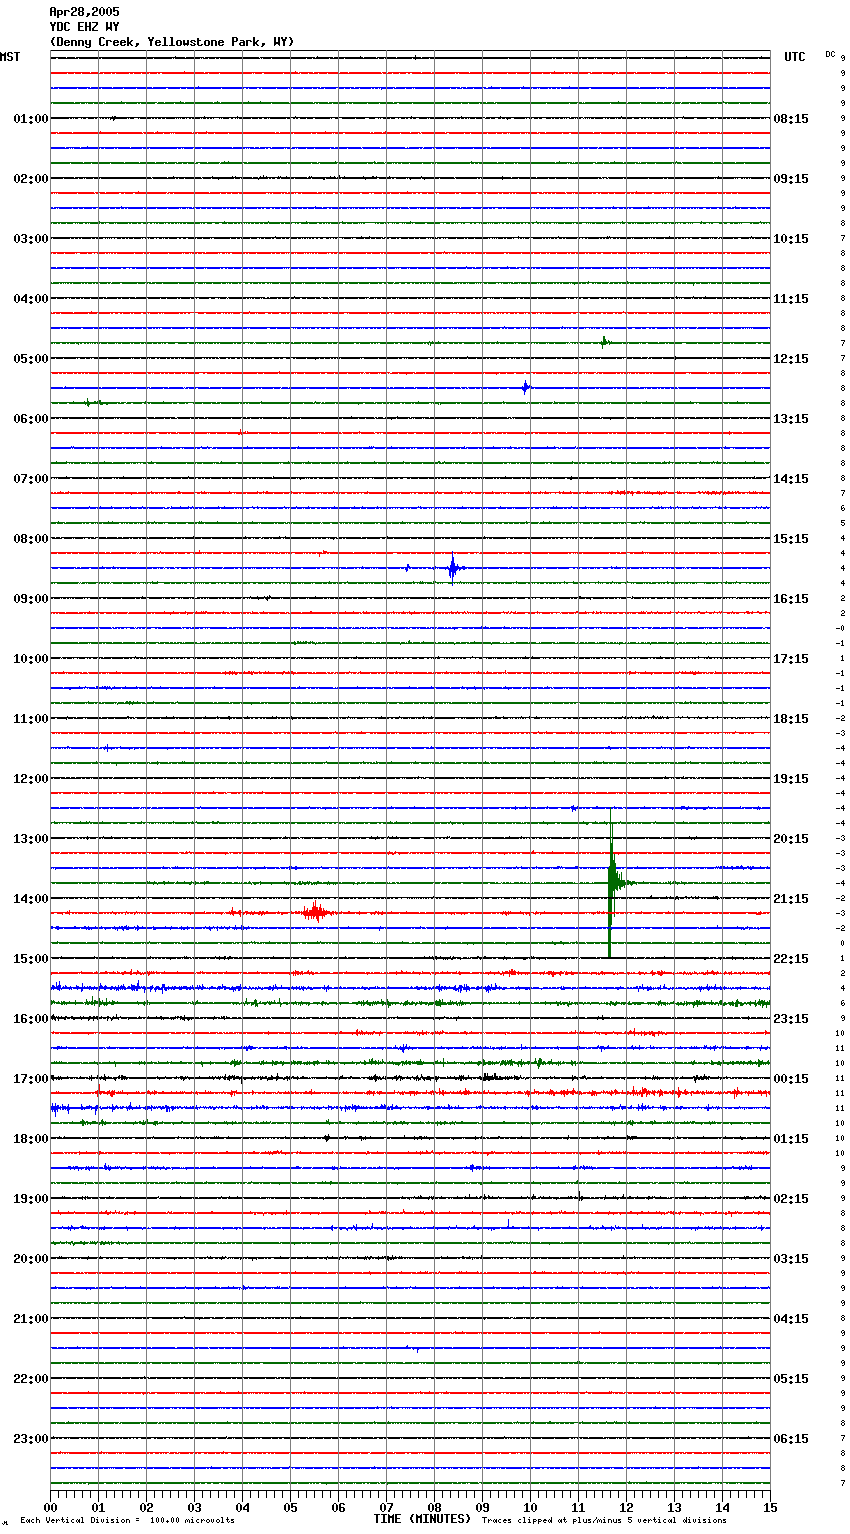Click the 17:15 UTC time label

pos(791,659)
